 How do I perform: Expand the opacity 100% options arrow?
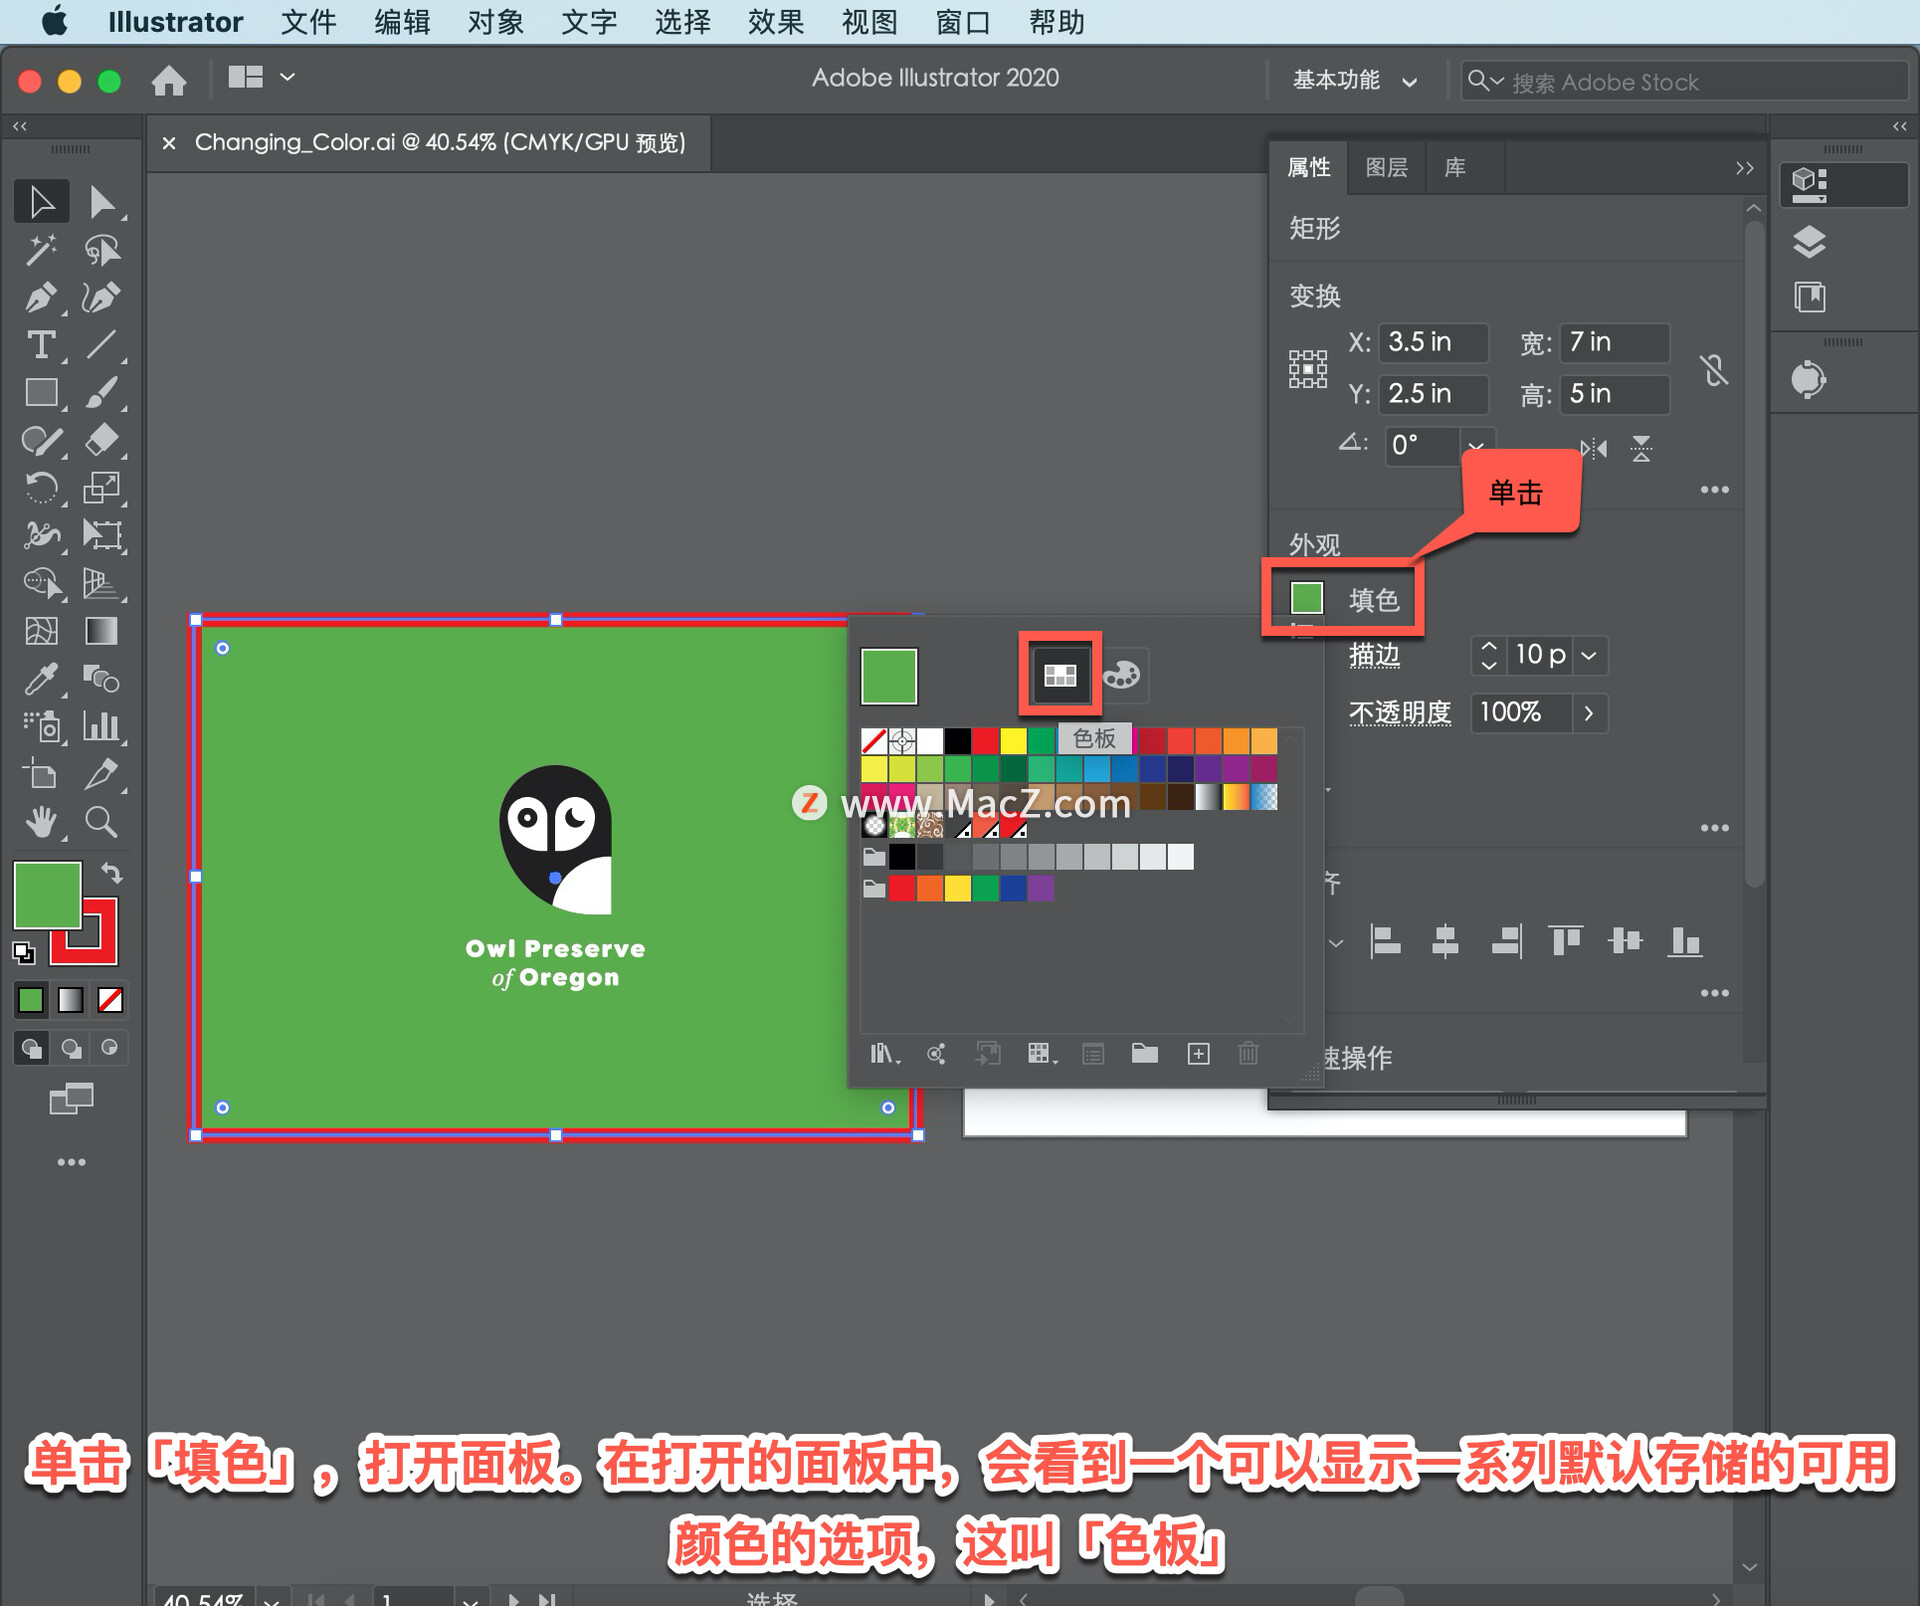(1589, 713)
